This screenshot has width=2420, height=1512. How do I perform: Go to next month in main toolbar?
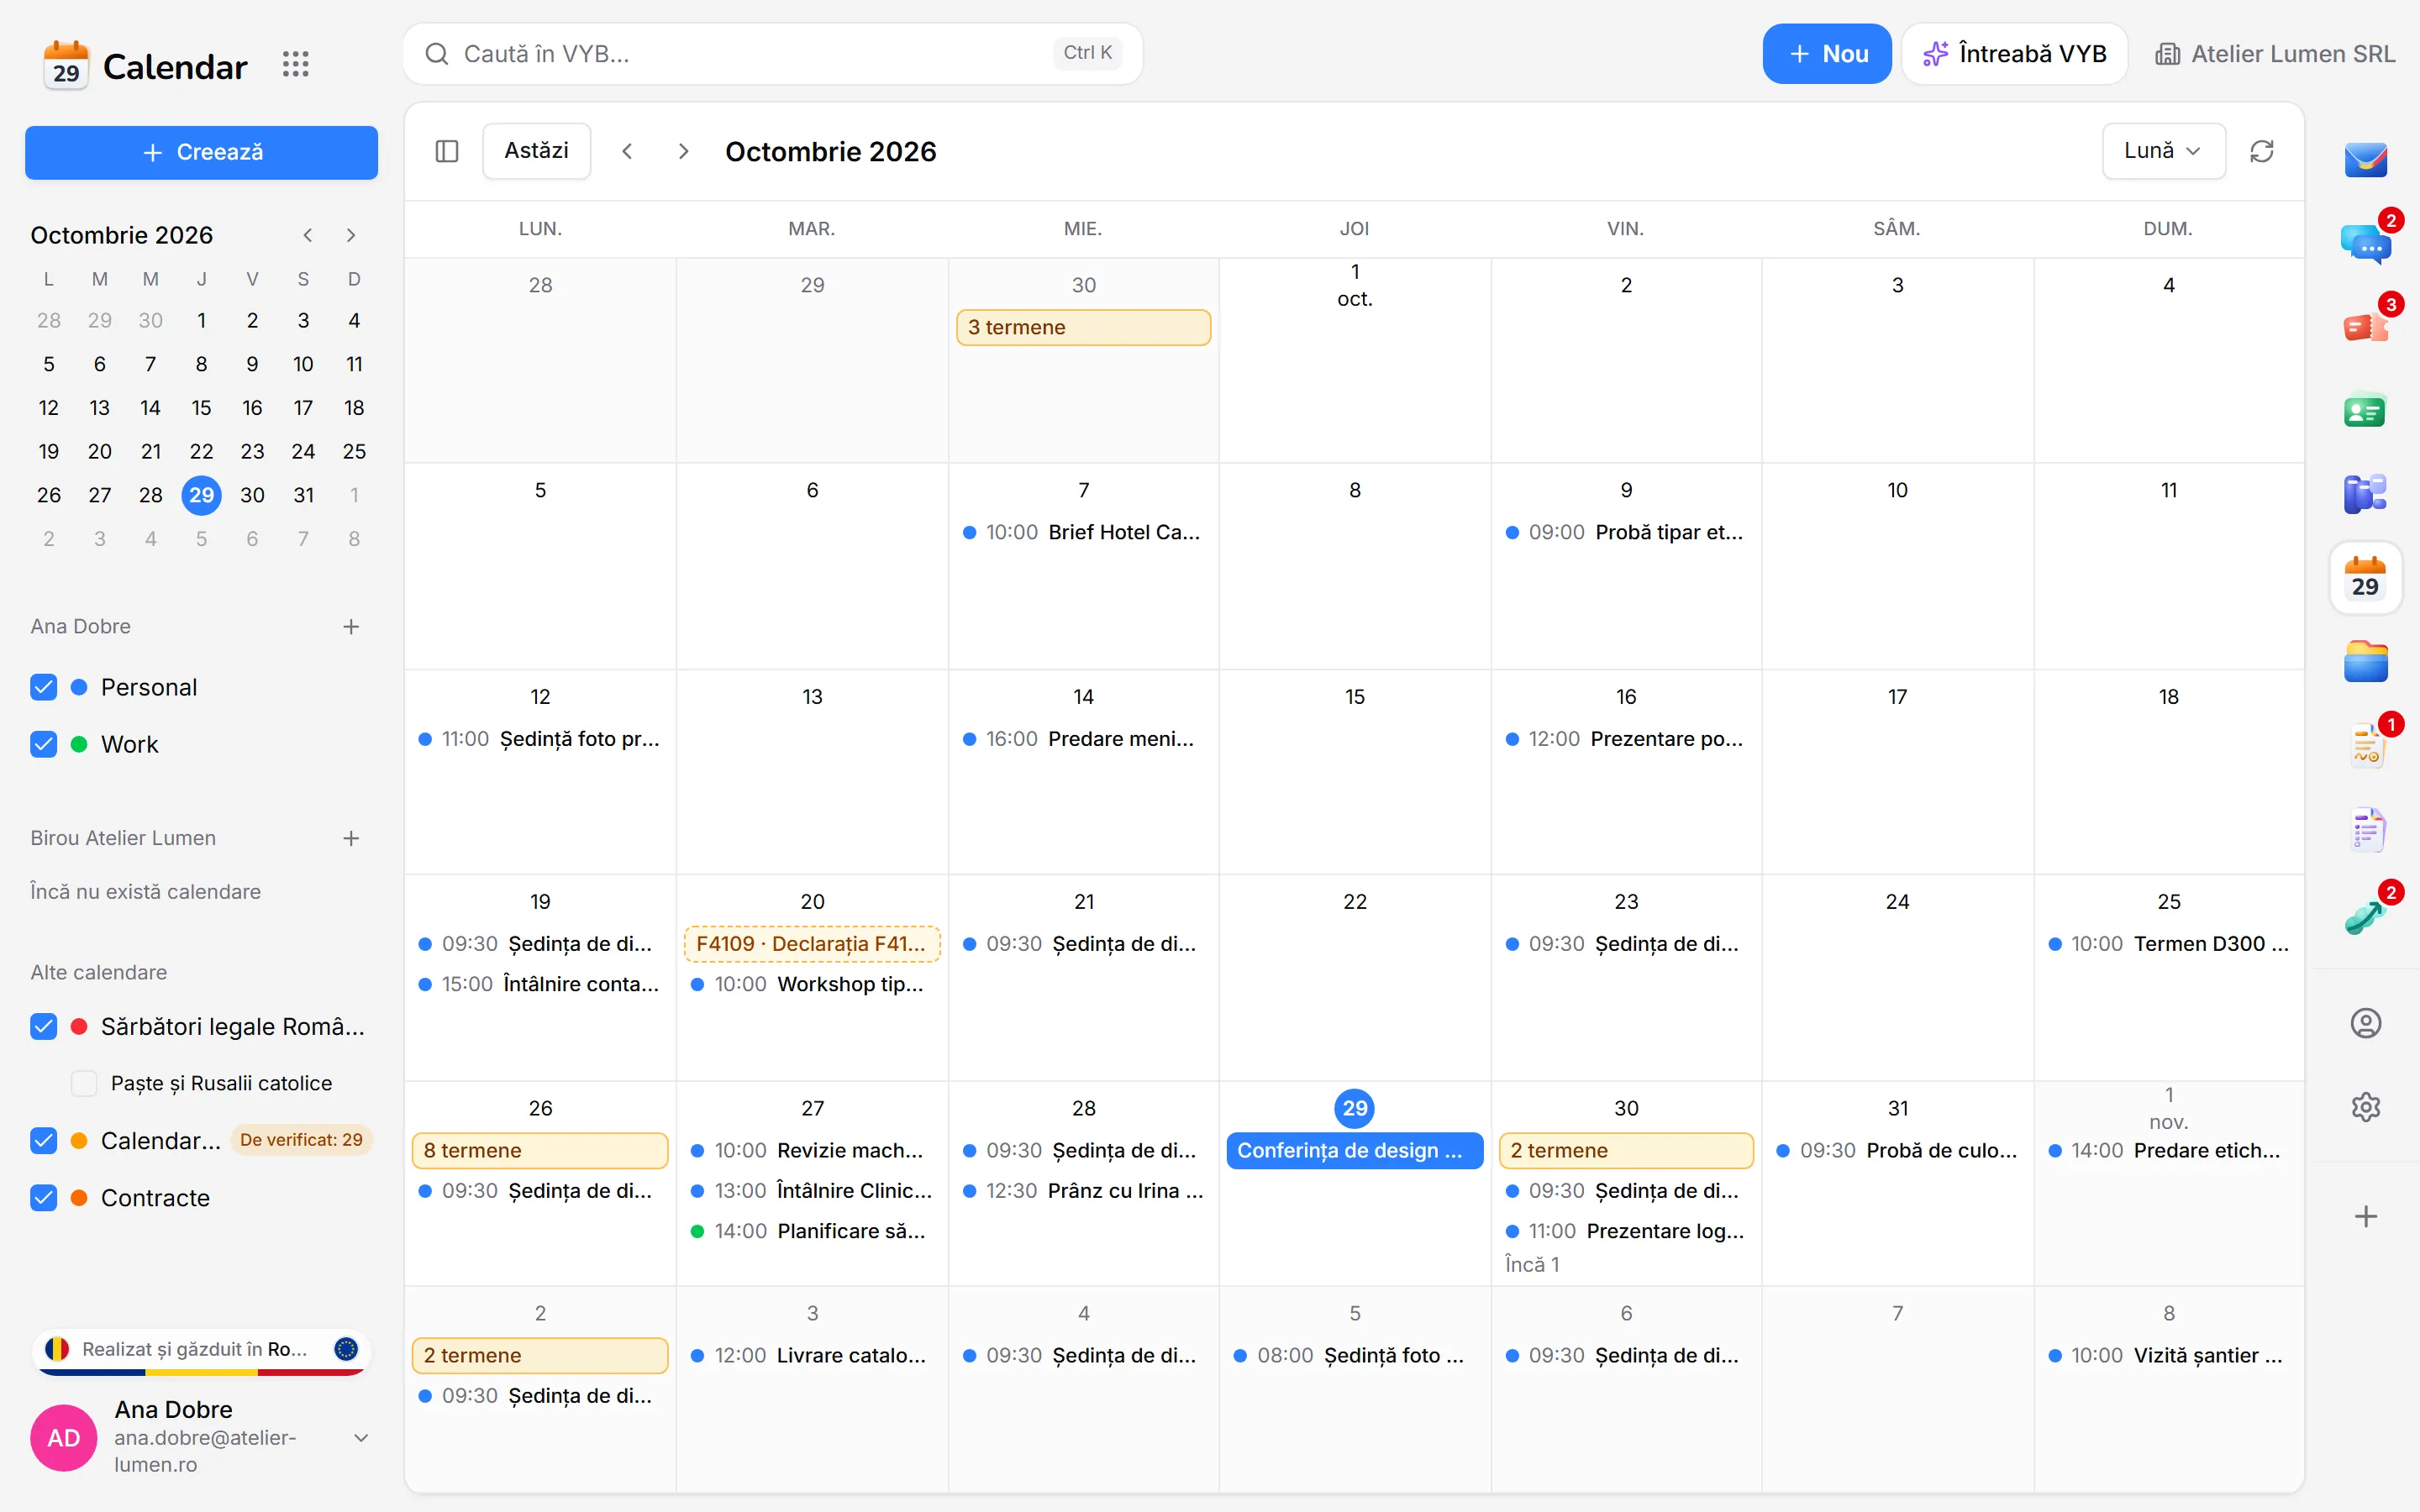[x=684, y=151]
